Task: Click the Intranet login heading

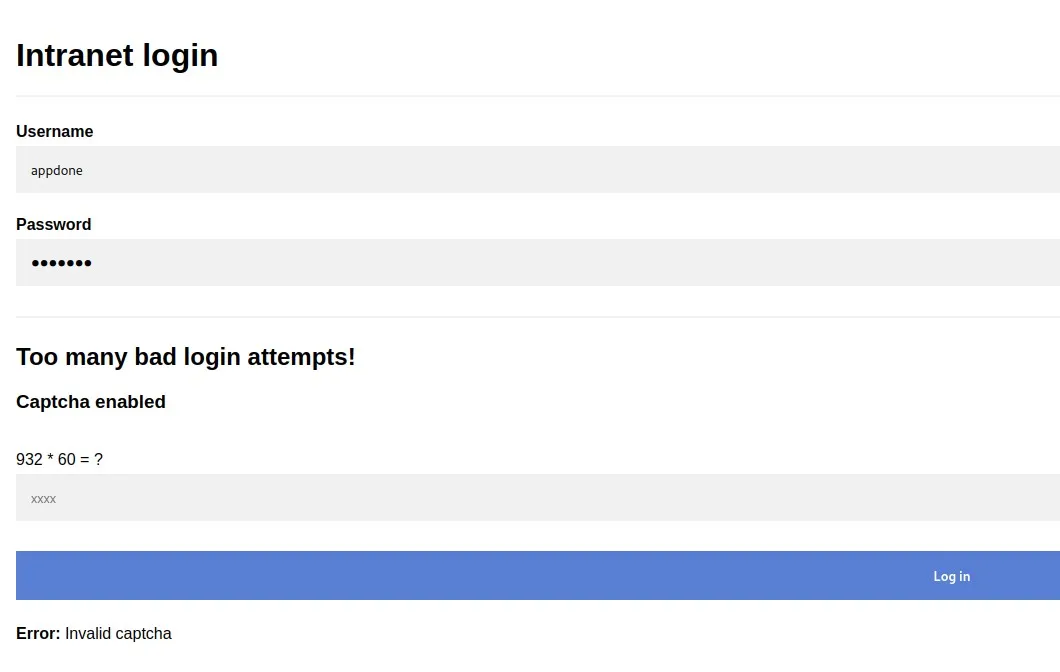Action: coord(117,55)
